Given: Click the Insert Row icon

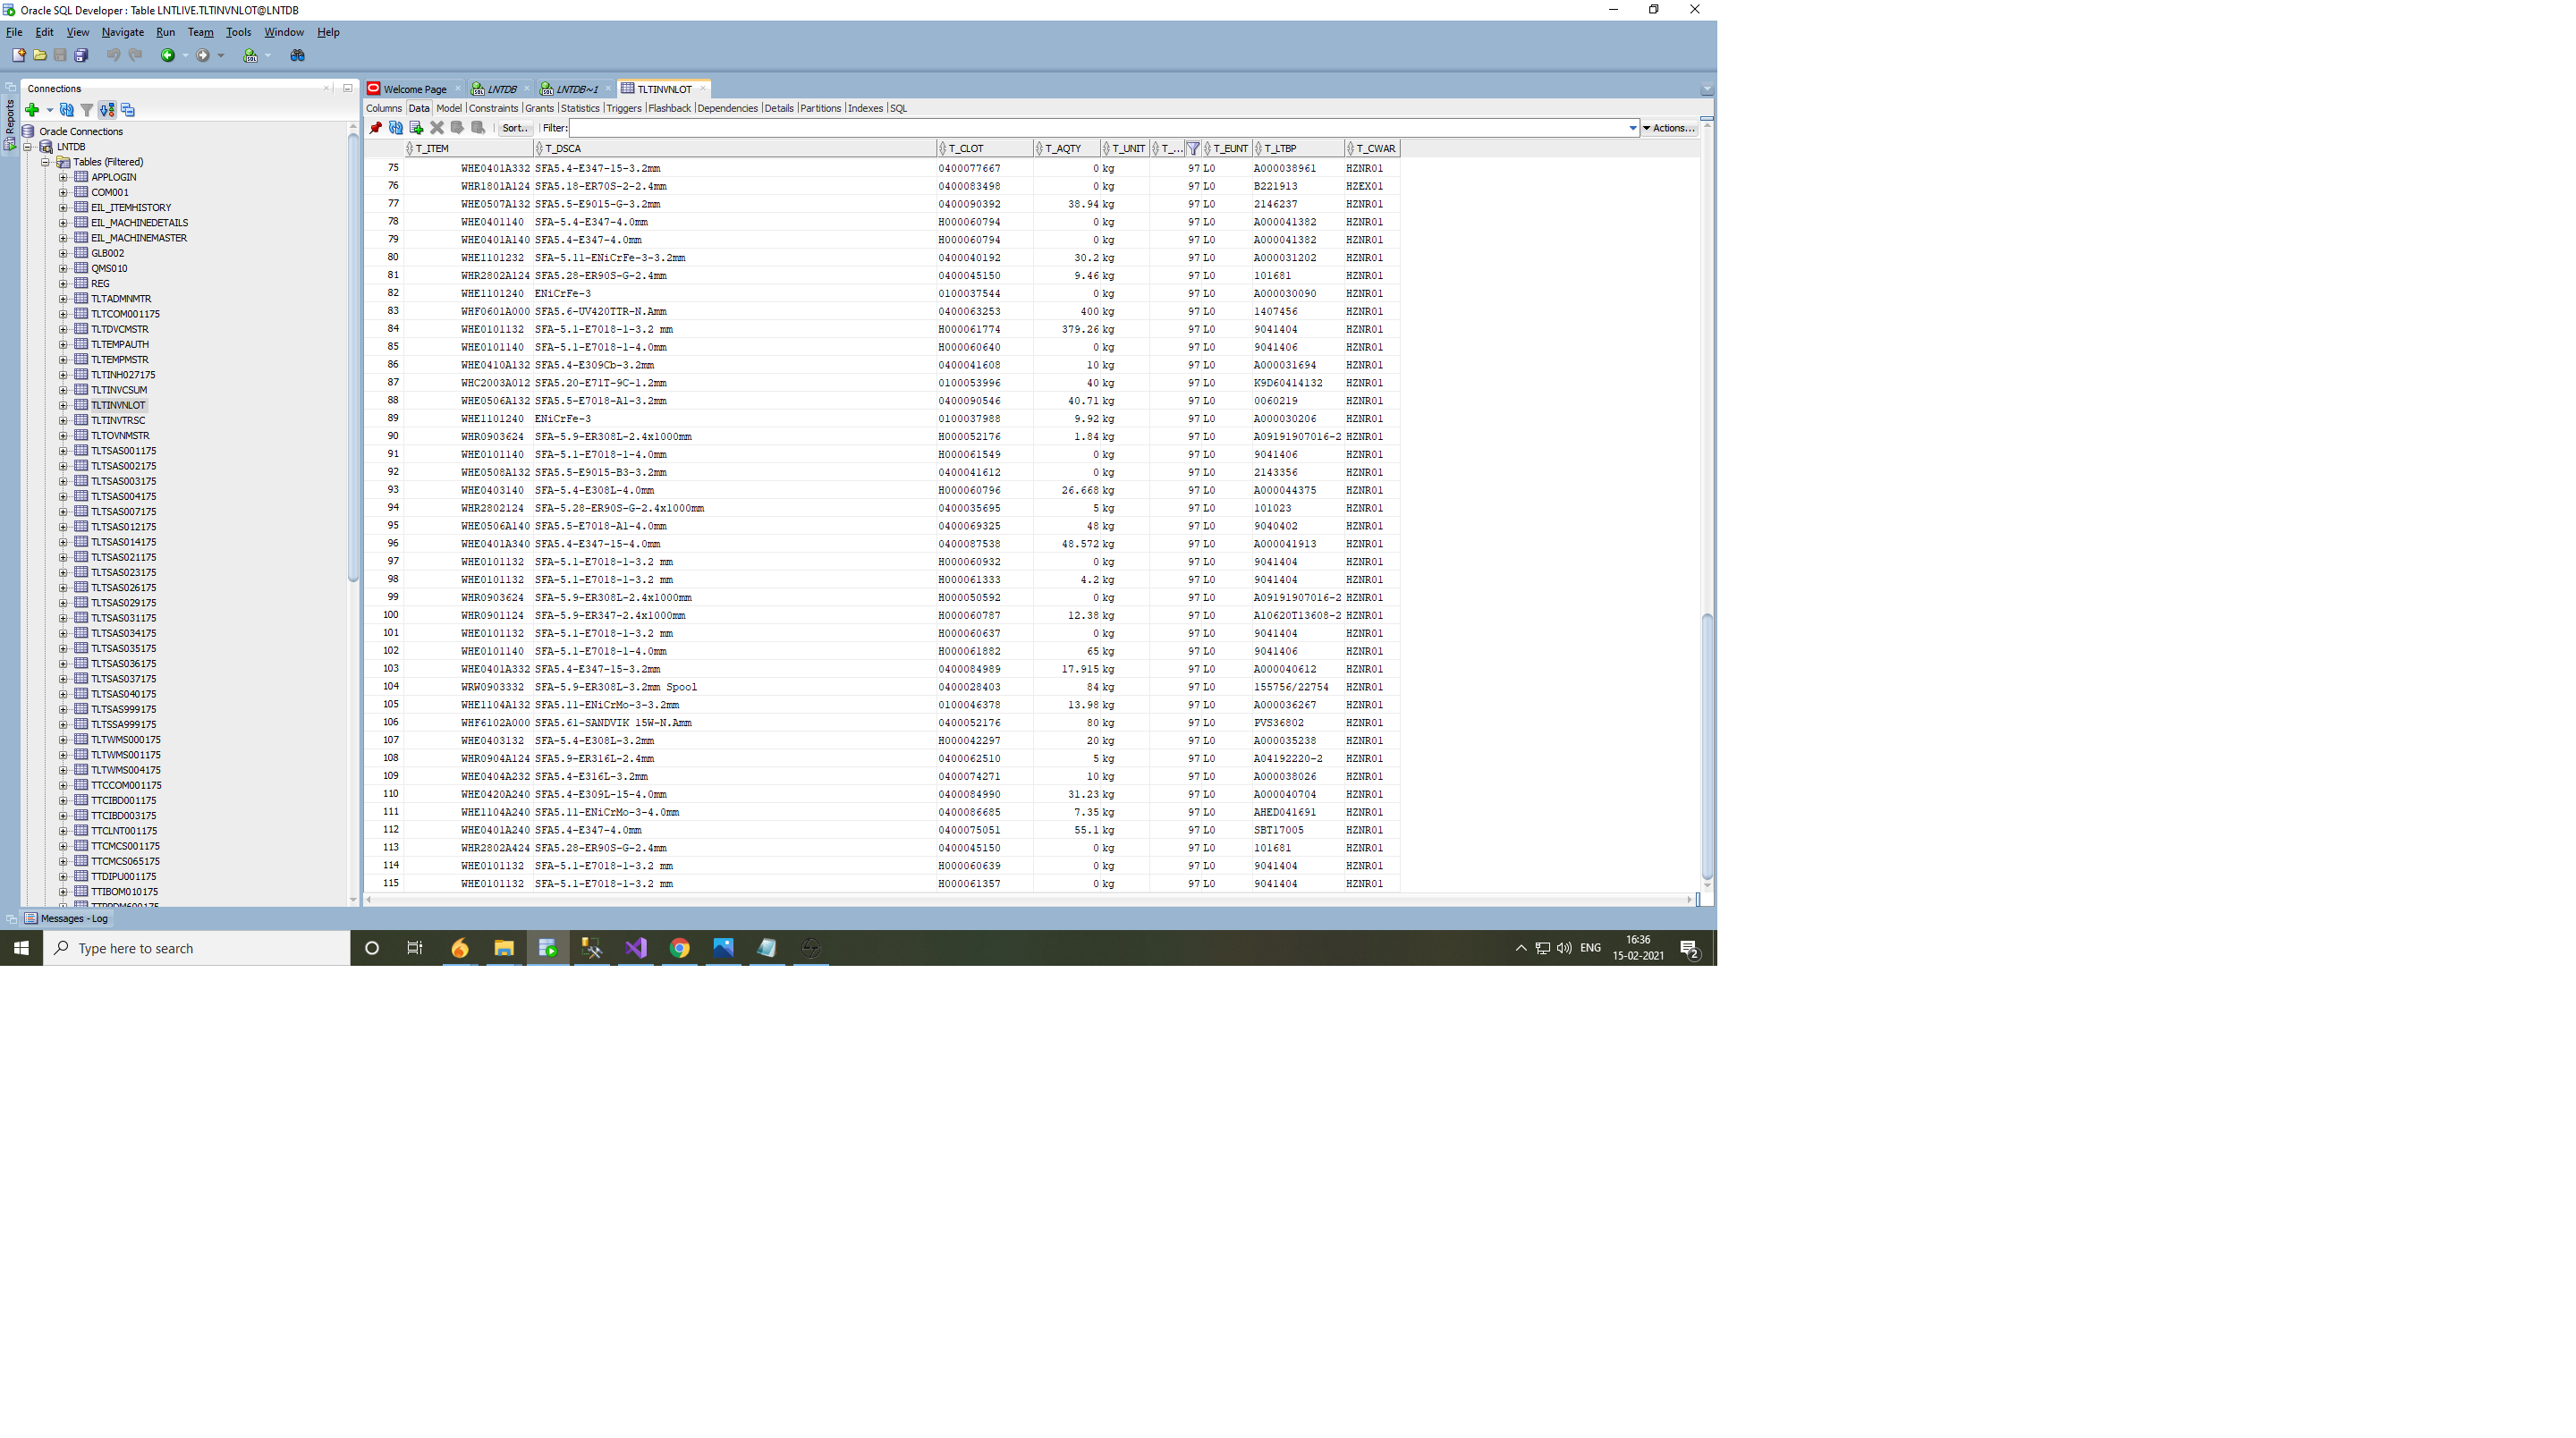Looking at the screenshot, I should [x=416, y=128].
